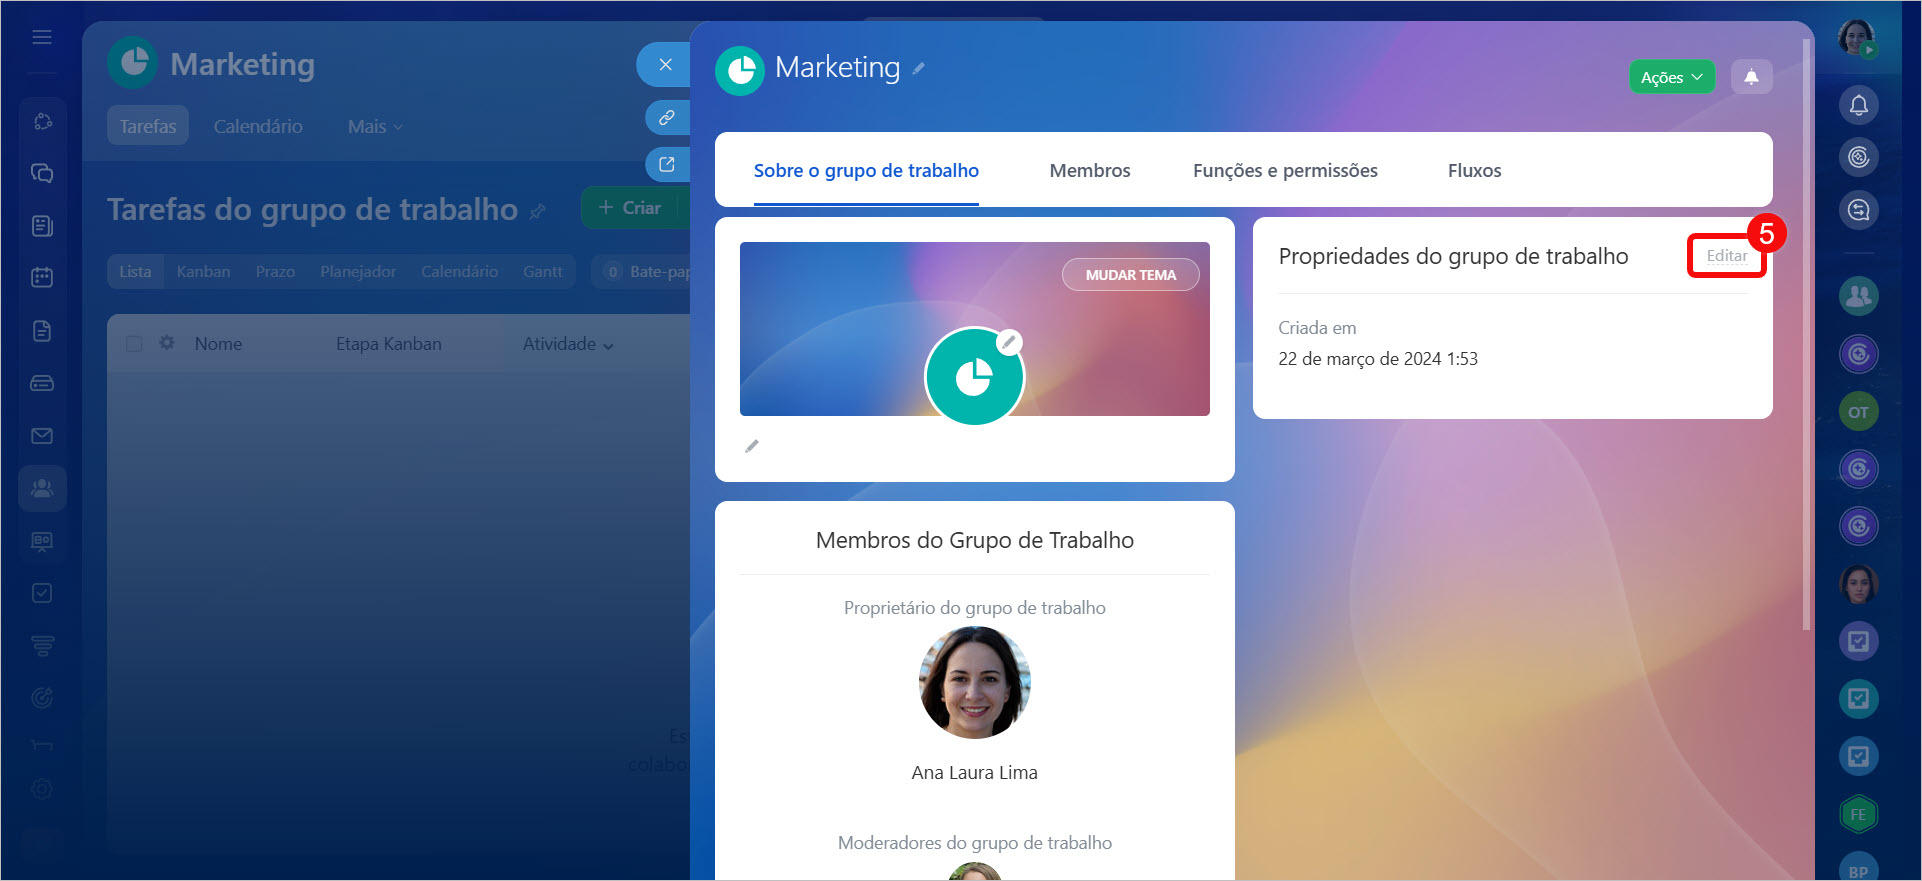This screenshot has width=1922, height=881.
Task: Edit the group avatar with pencil badge
Action: point(1009,342)
